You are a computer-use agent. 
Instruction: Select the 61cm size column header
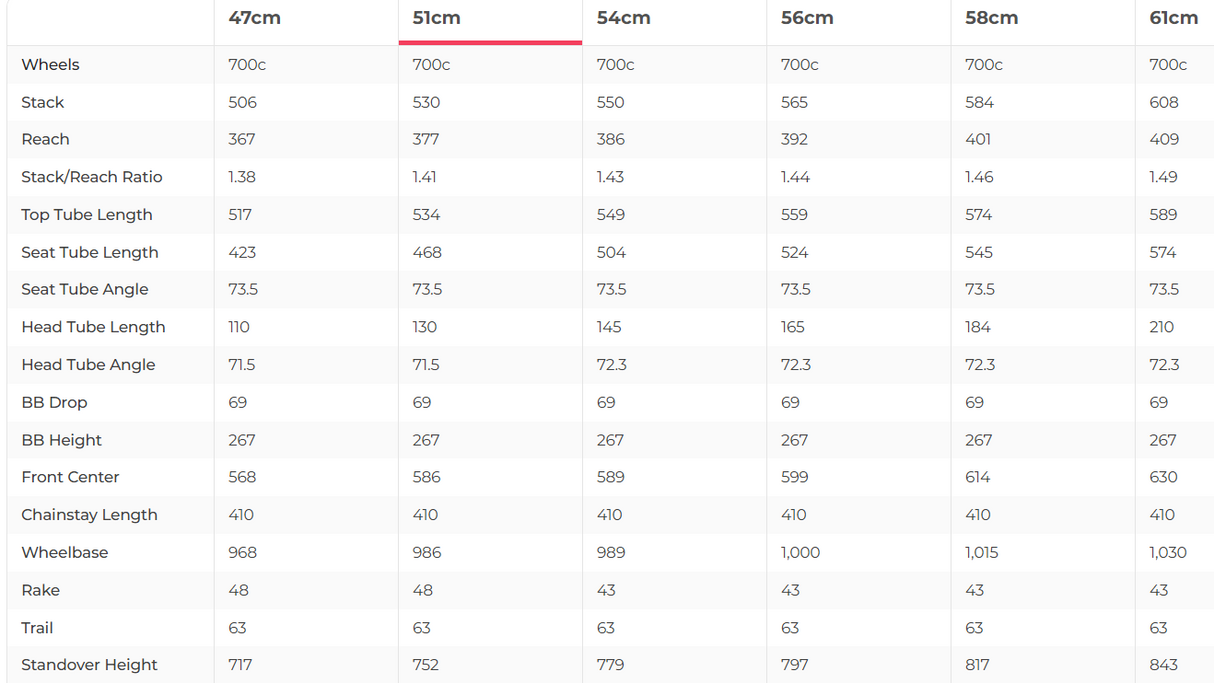(1173, 18)
